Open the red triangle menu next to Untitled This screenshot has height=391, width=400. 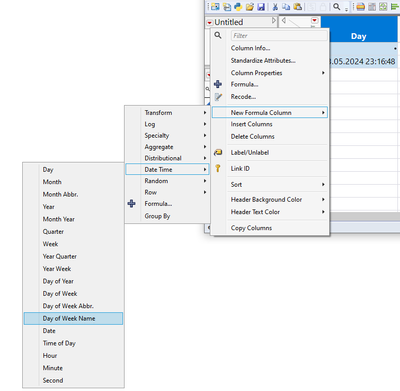point(209,23)
